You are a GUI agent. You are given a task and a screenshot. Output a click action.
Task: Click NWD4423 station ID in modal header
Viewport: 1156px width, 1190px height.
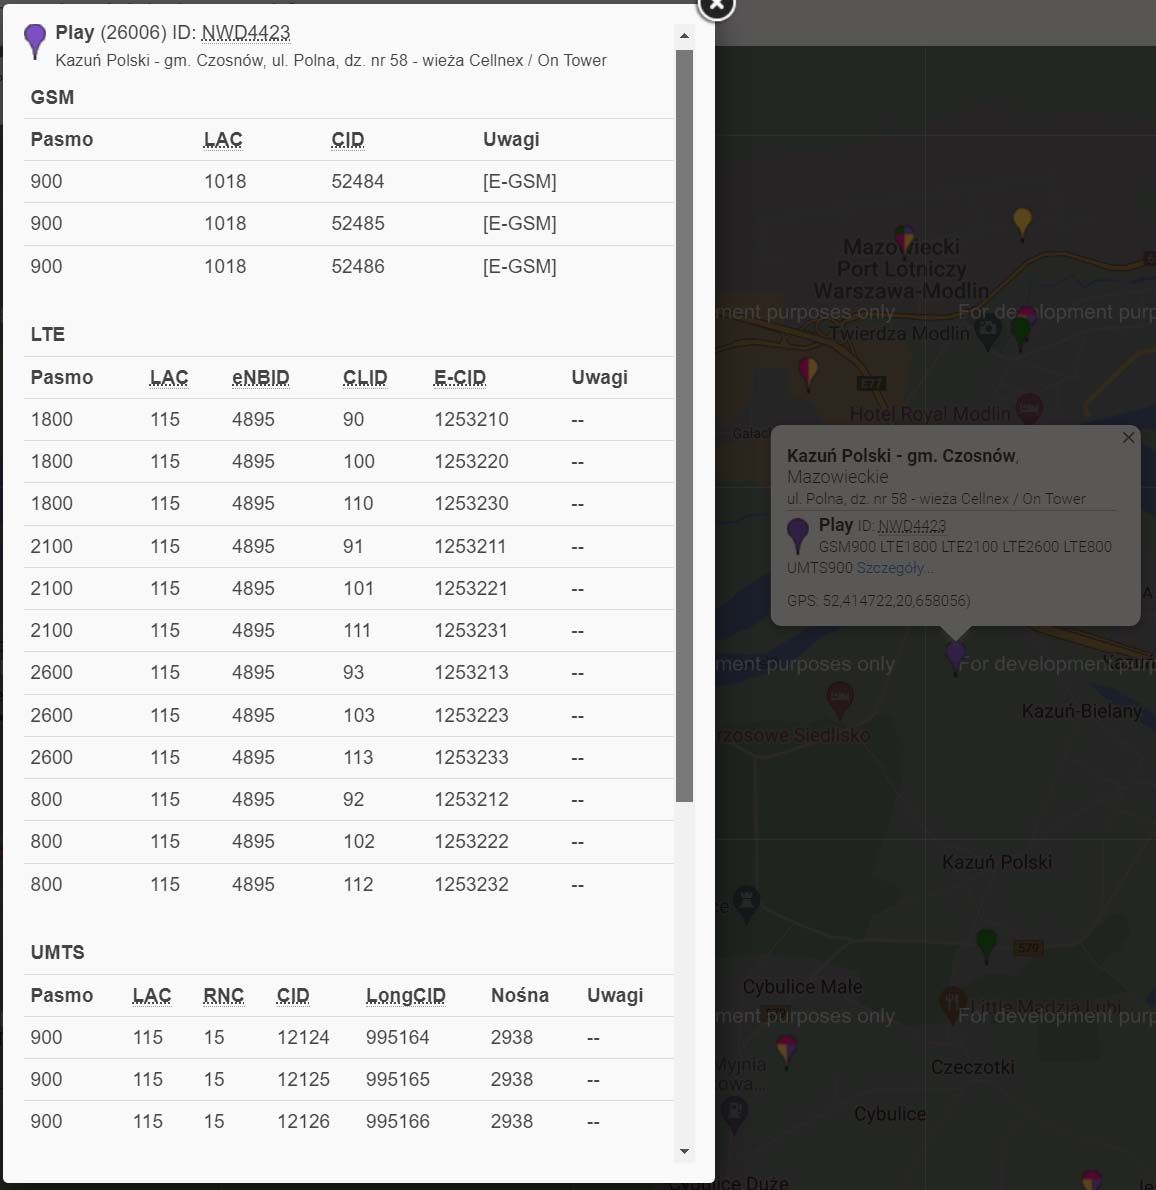(246, 33)
